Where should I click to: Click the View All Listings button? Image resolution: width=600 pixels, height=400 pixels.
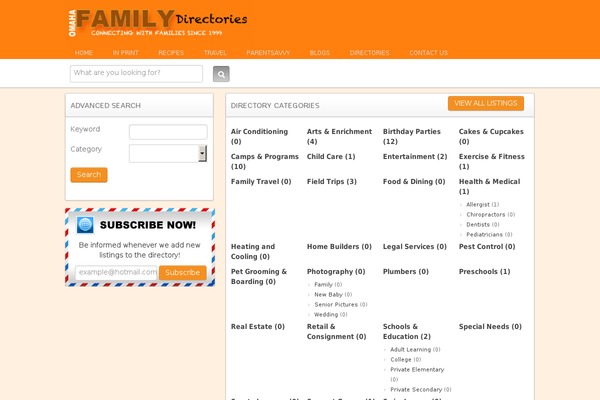(486, 103)
